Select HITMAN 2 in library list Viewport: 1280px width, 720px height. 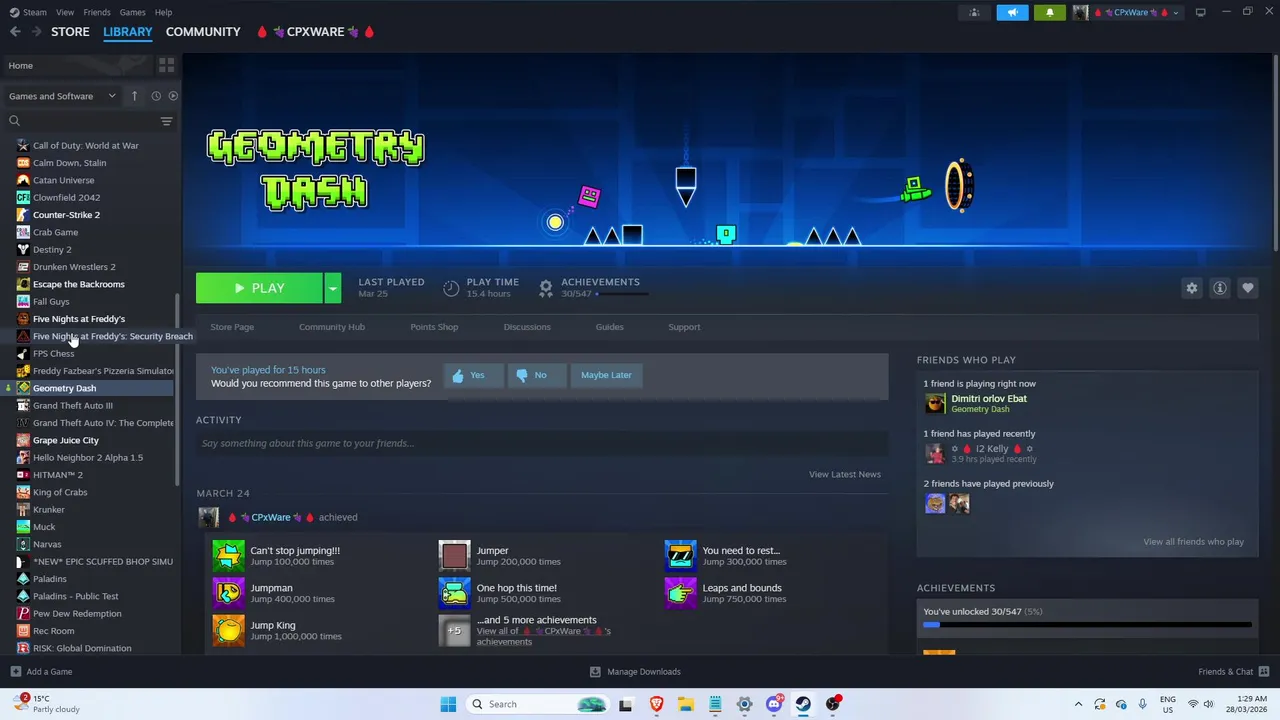tap(57, 475)
